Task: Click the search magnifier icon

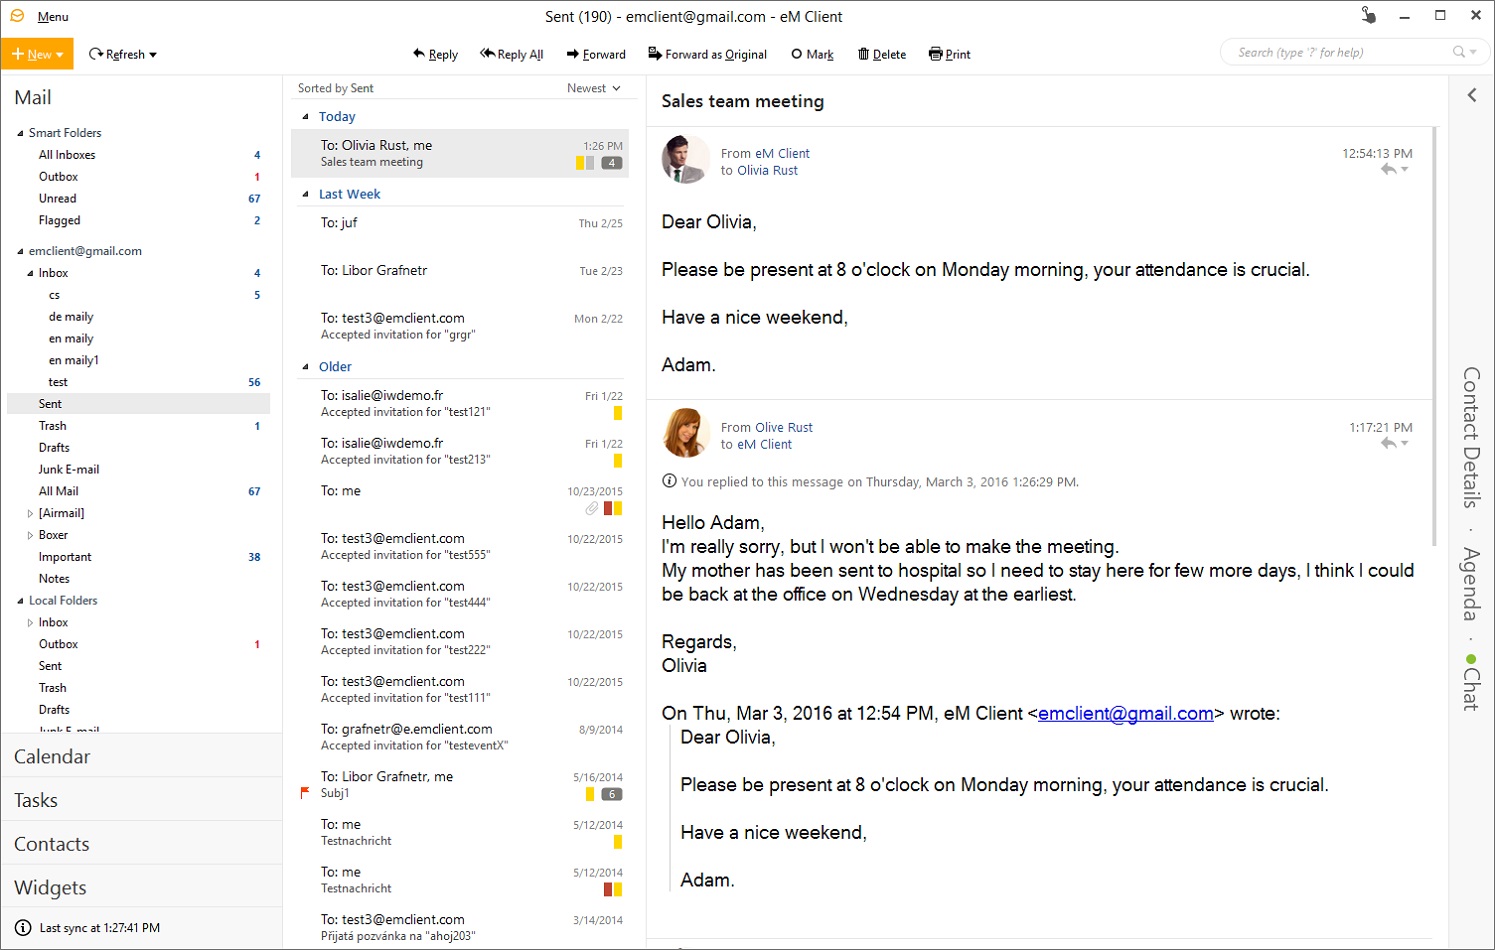Action: (1459, 52)
